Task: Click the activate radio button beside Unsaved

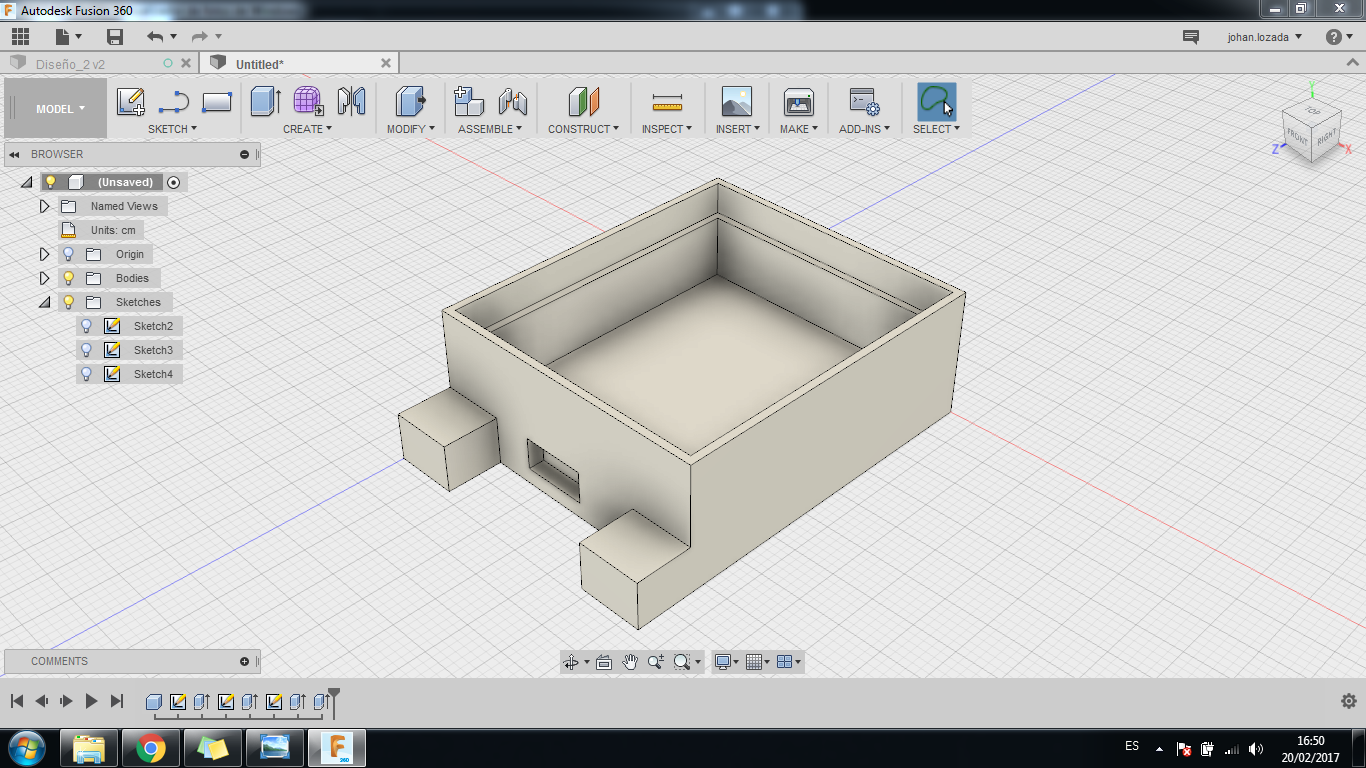Action: click(174, 182)
